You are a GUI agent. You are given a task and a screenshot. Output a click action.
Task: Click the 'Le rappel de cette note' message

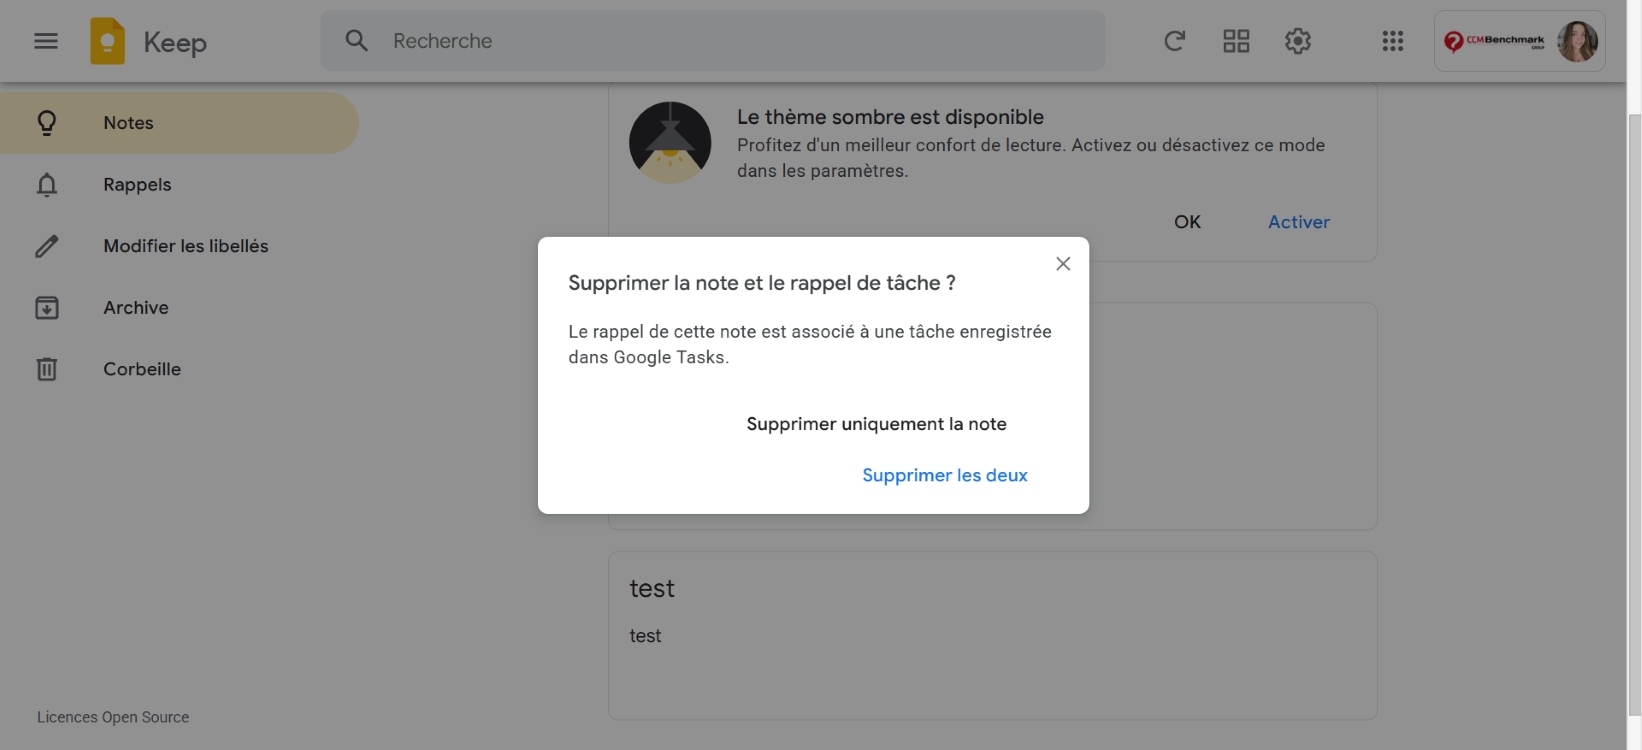(x=810, y=344)
